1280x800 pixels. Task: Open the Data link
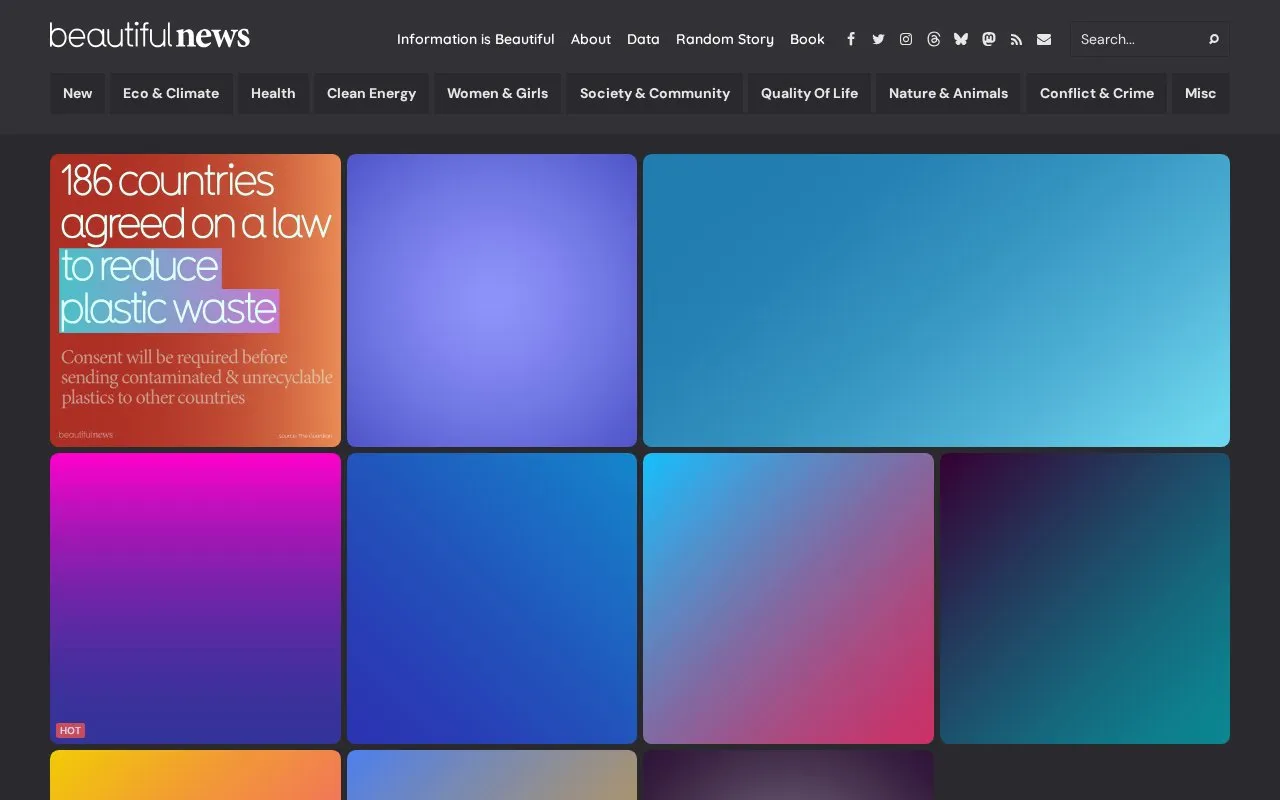click(x=643, y=39)
